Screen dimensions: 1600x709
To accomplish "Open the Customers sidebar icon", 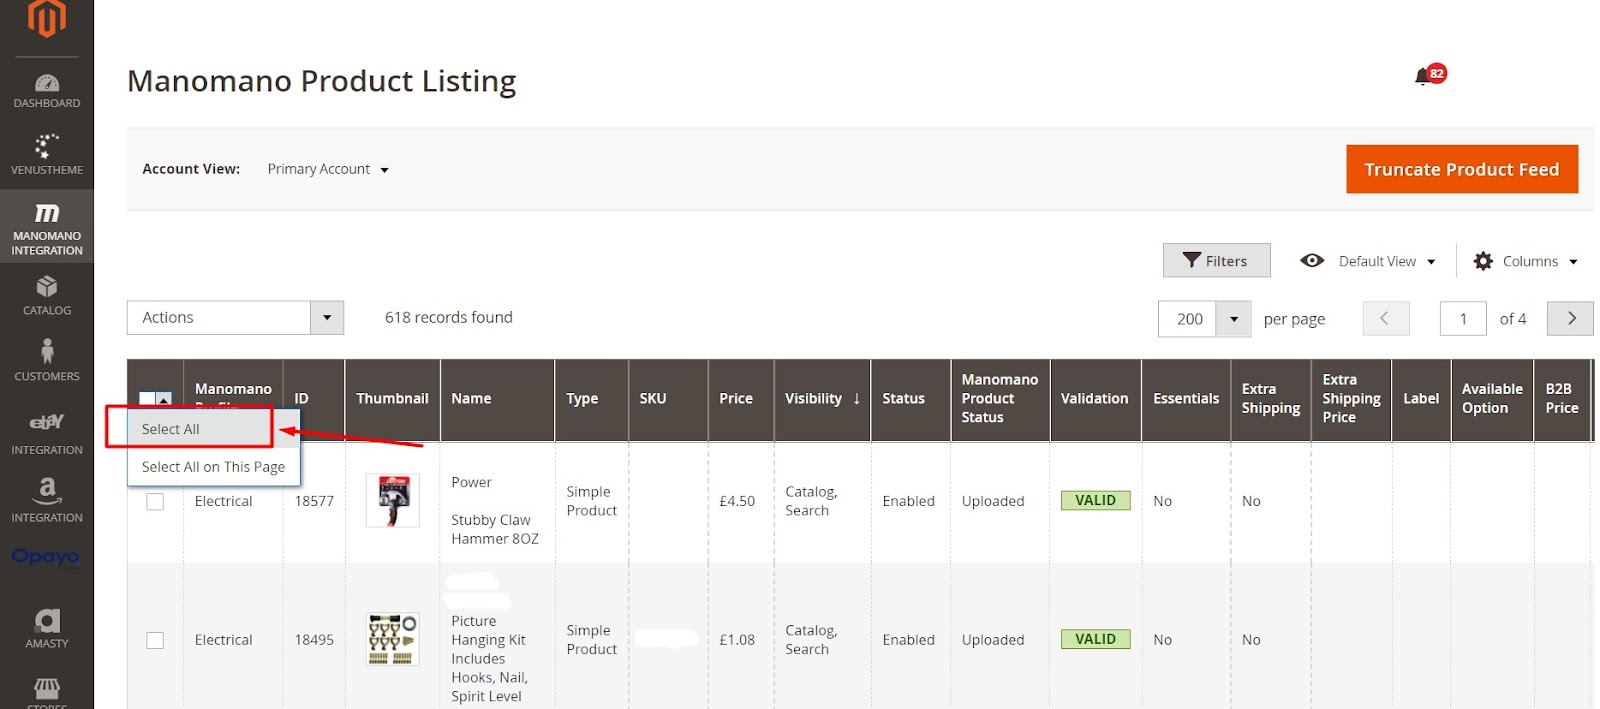I will 47,360.
